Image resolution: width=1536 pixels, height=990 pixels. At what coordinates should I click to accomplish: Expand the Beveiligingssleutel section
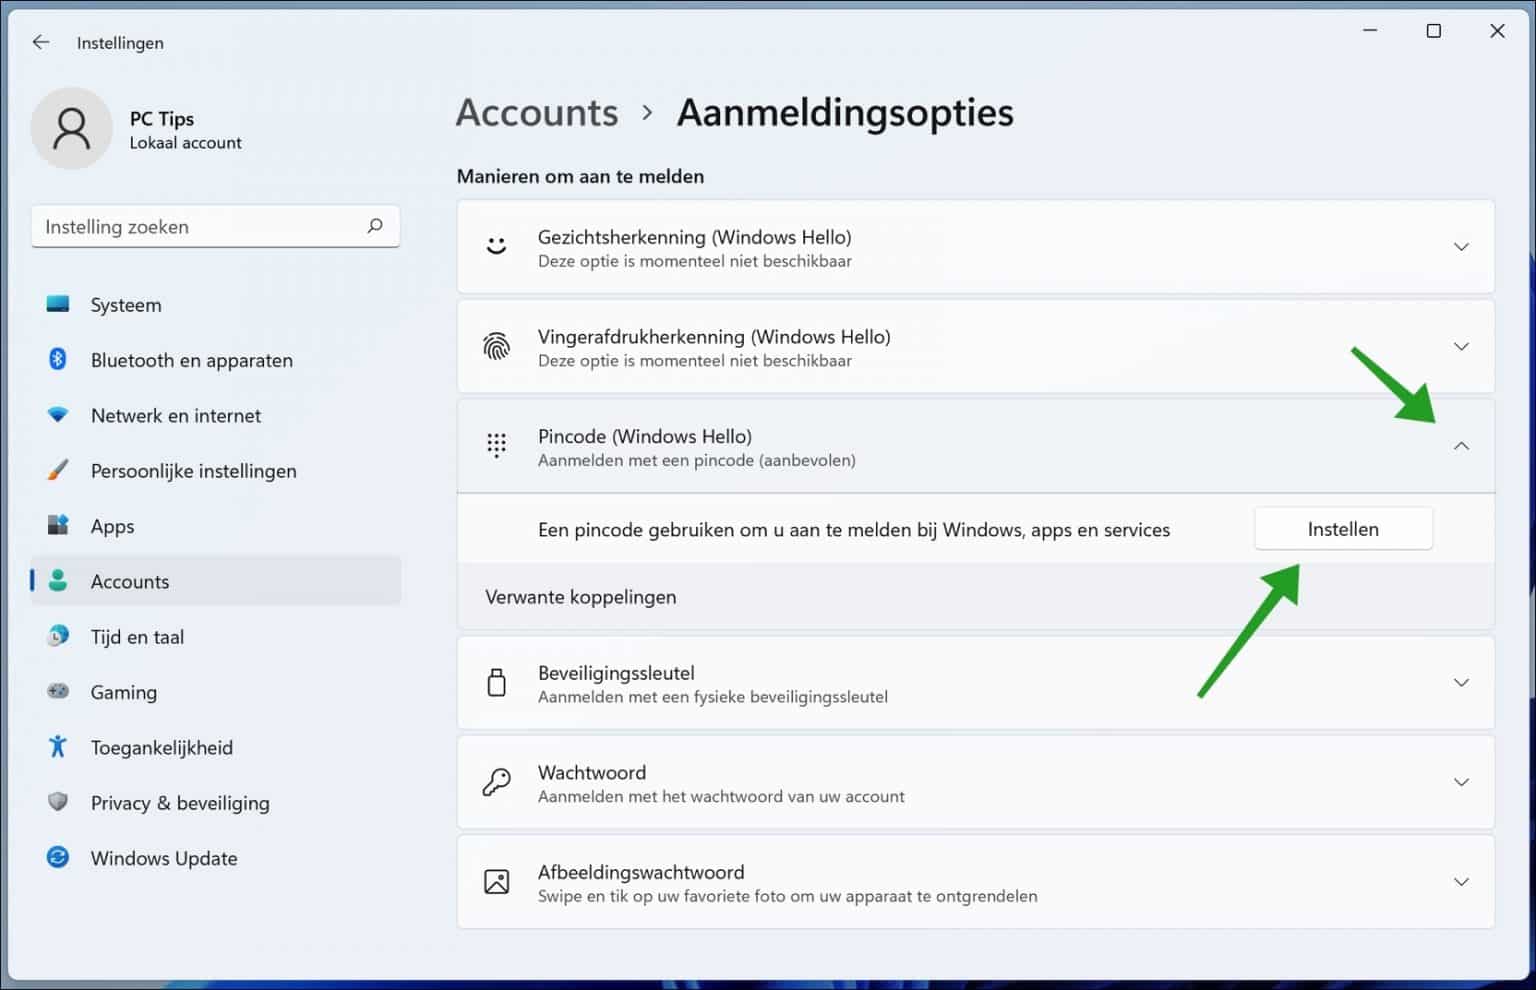pyautogui.click(x=1461, y=683)
